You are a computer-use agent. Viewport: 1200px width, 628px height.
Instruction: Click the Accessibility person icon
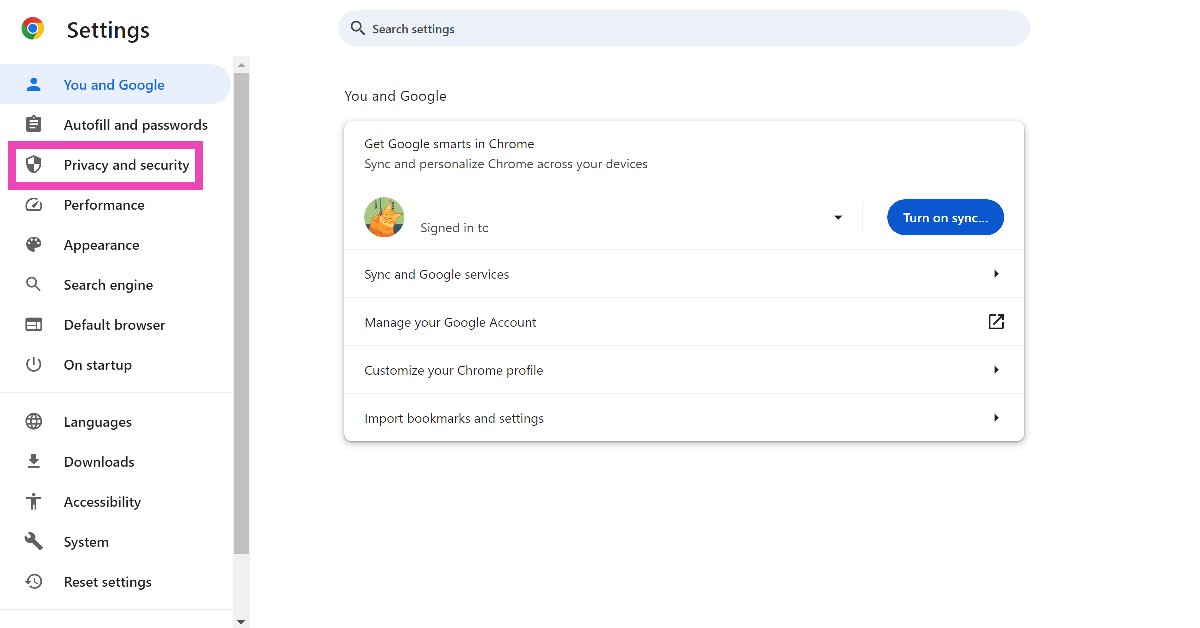coord(34,502)
